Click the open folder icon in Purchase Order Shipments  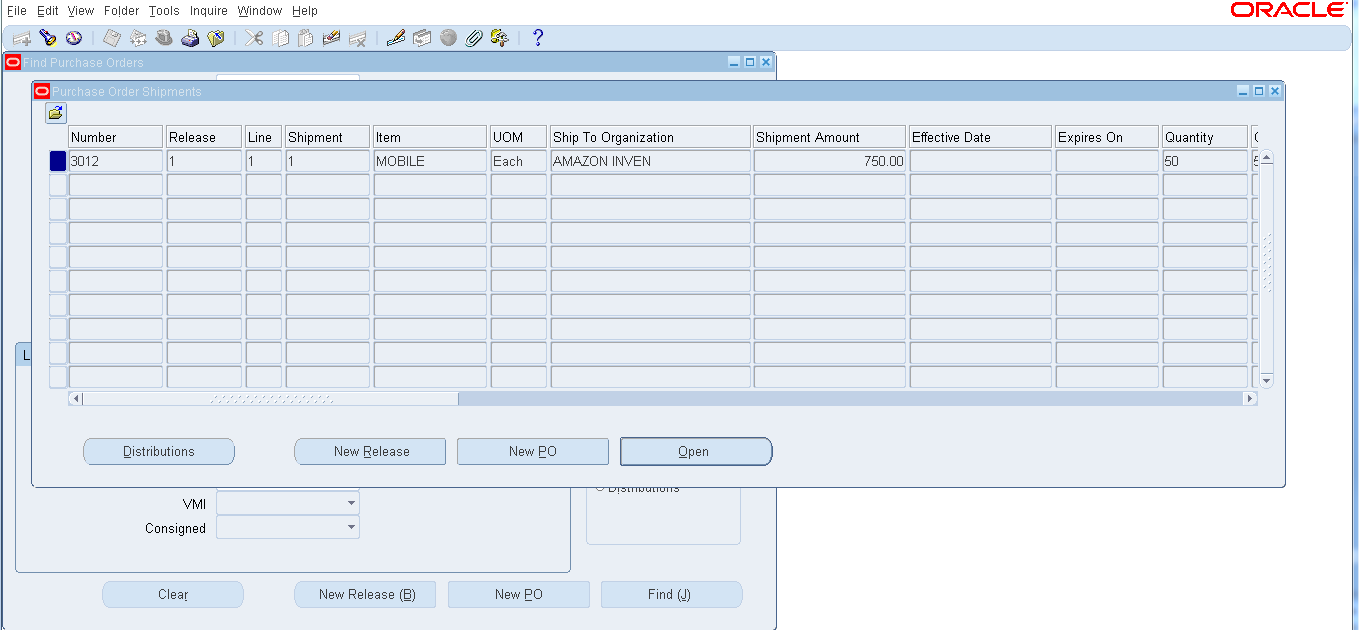[x=56, y=113]
